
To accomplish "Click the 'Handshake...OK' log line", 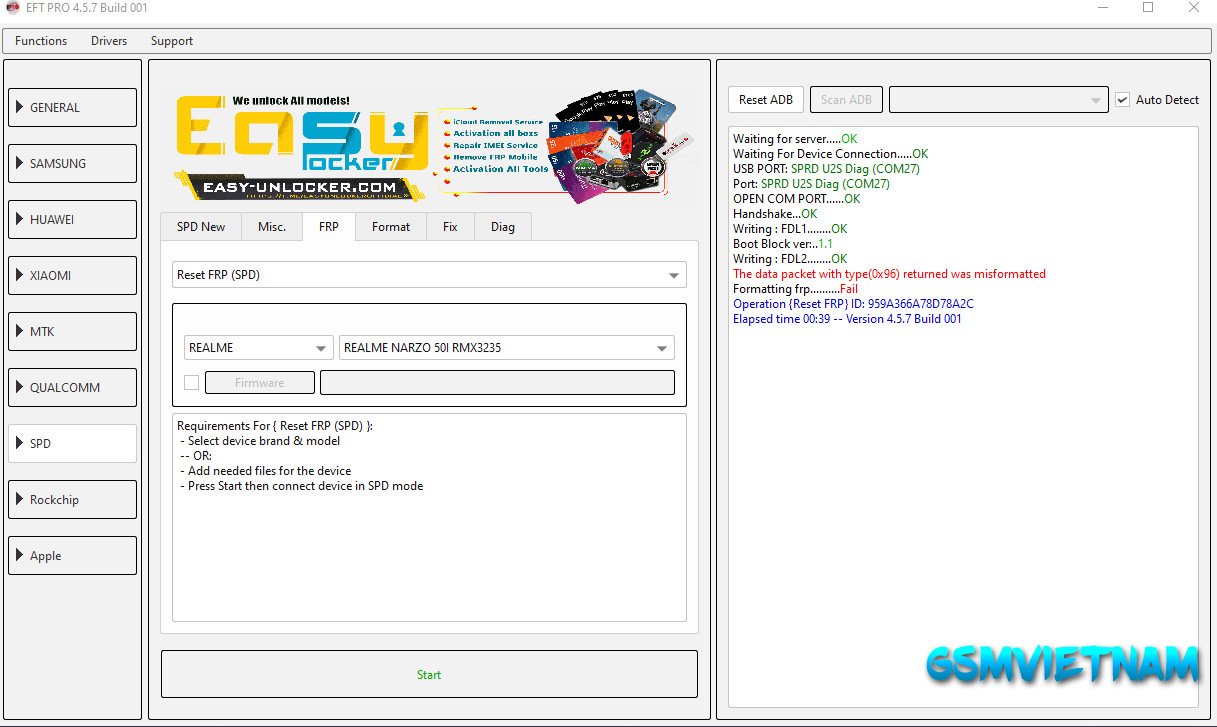I will 775,214.
